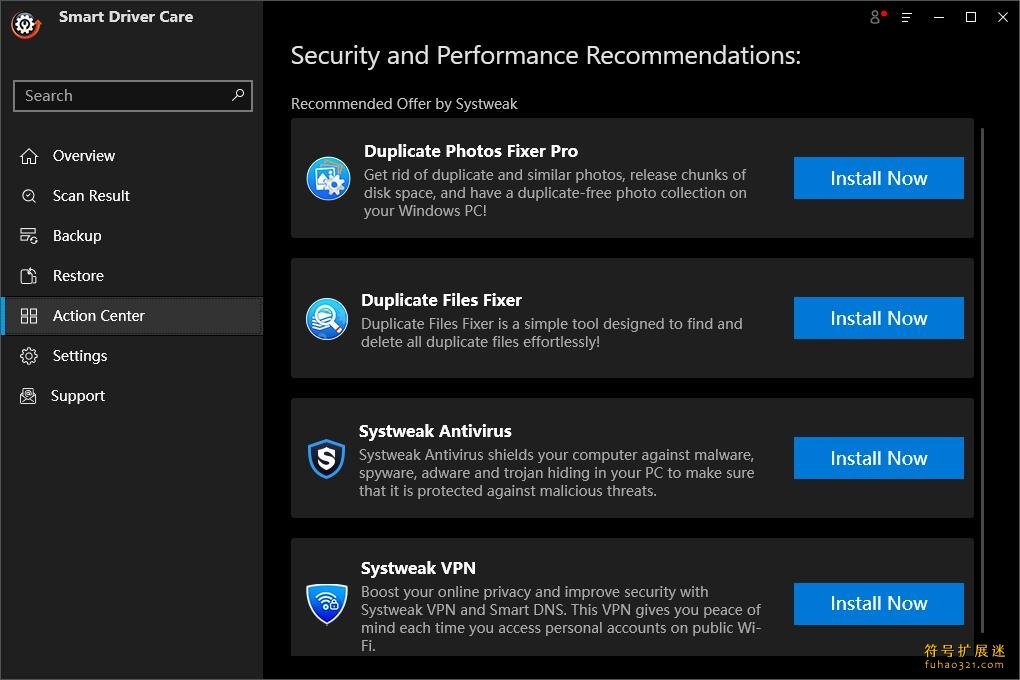Open the hamburger menu in title bar
The width and height of the screenshot is (1020, 680).
pos(907,18)
